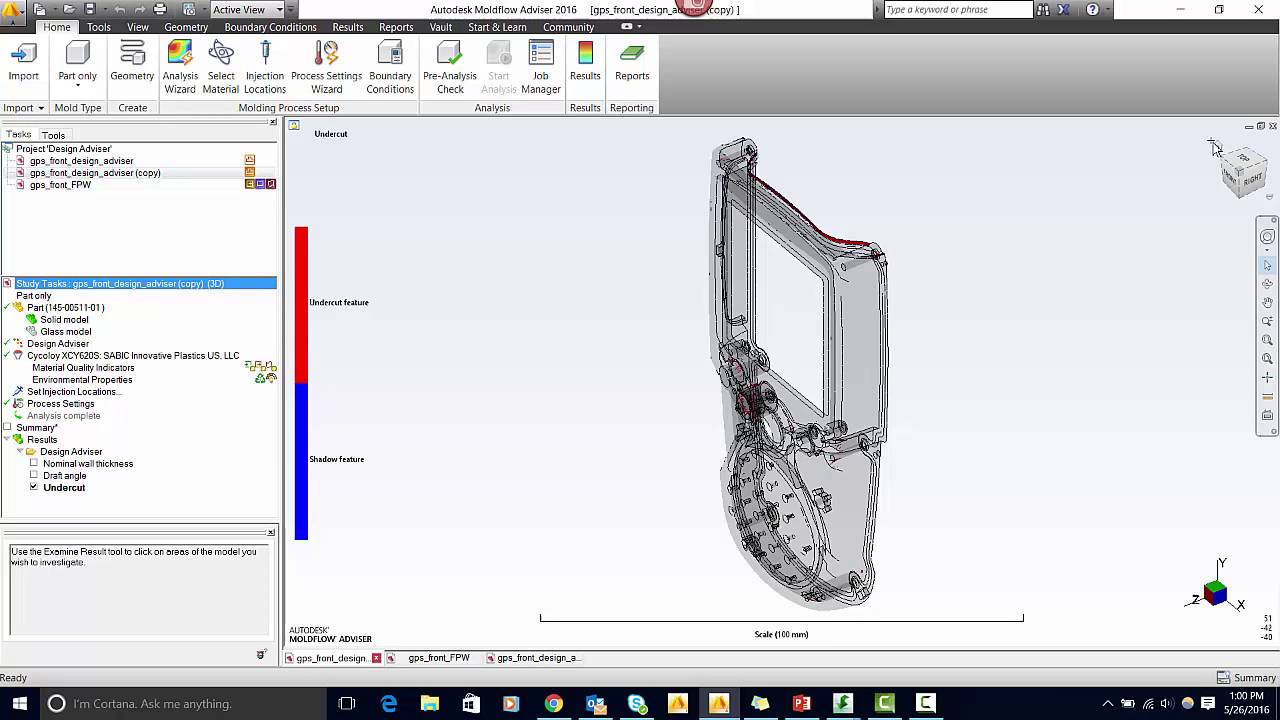Click the red Undercut feature legend color
The image size is (1280, 720).
(x=301, y=304)
